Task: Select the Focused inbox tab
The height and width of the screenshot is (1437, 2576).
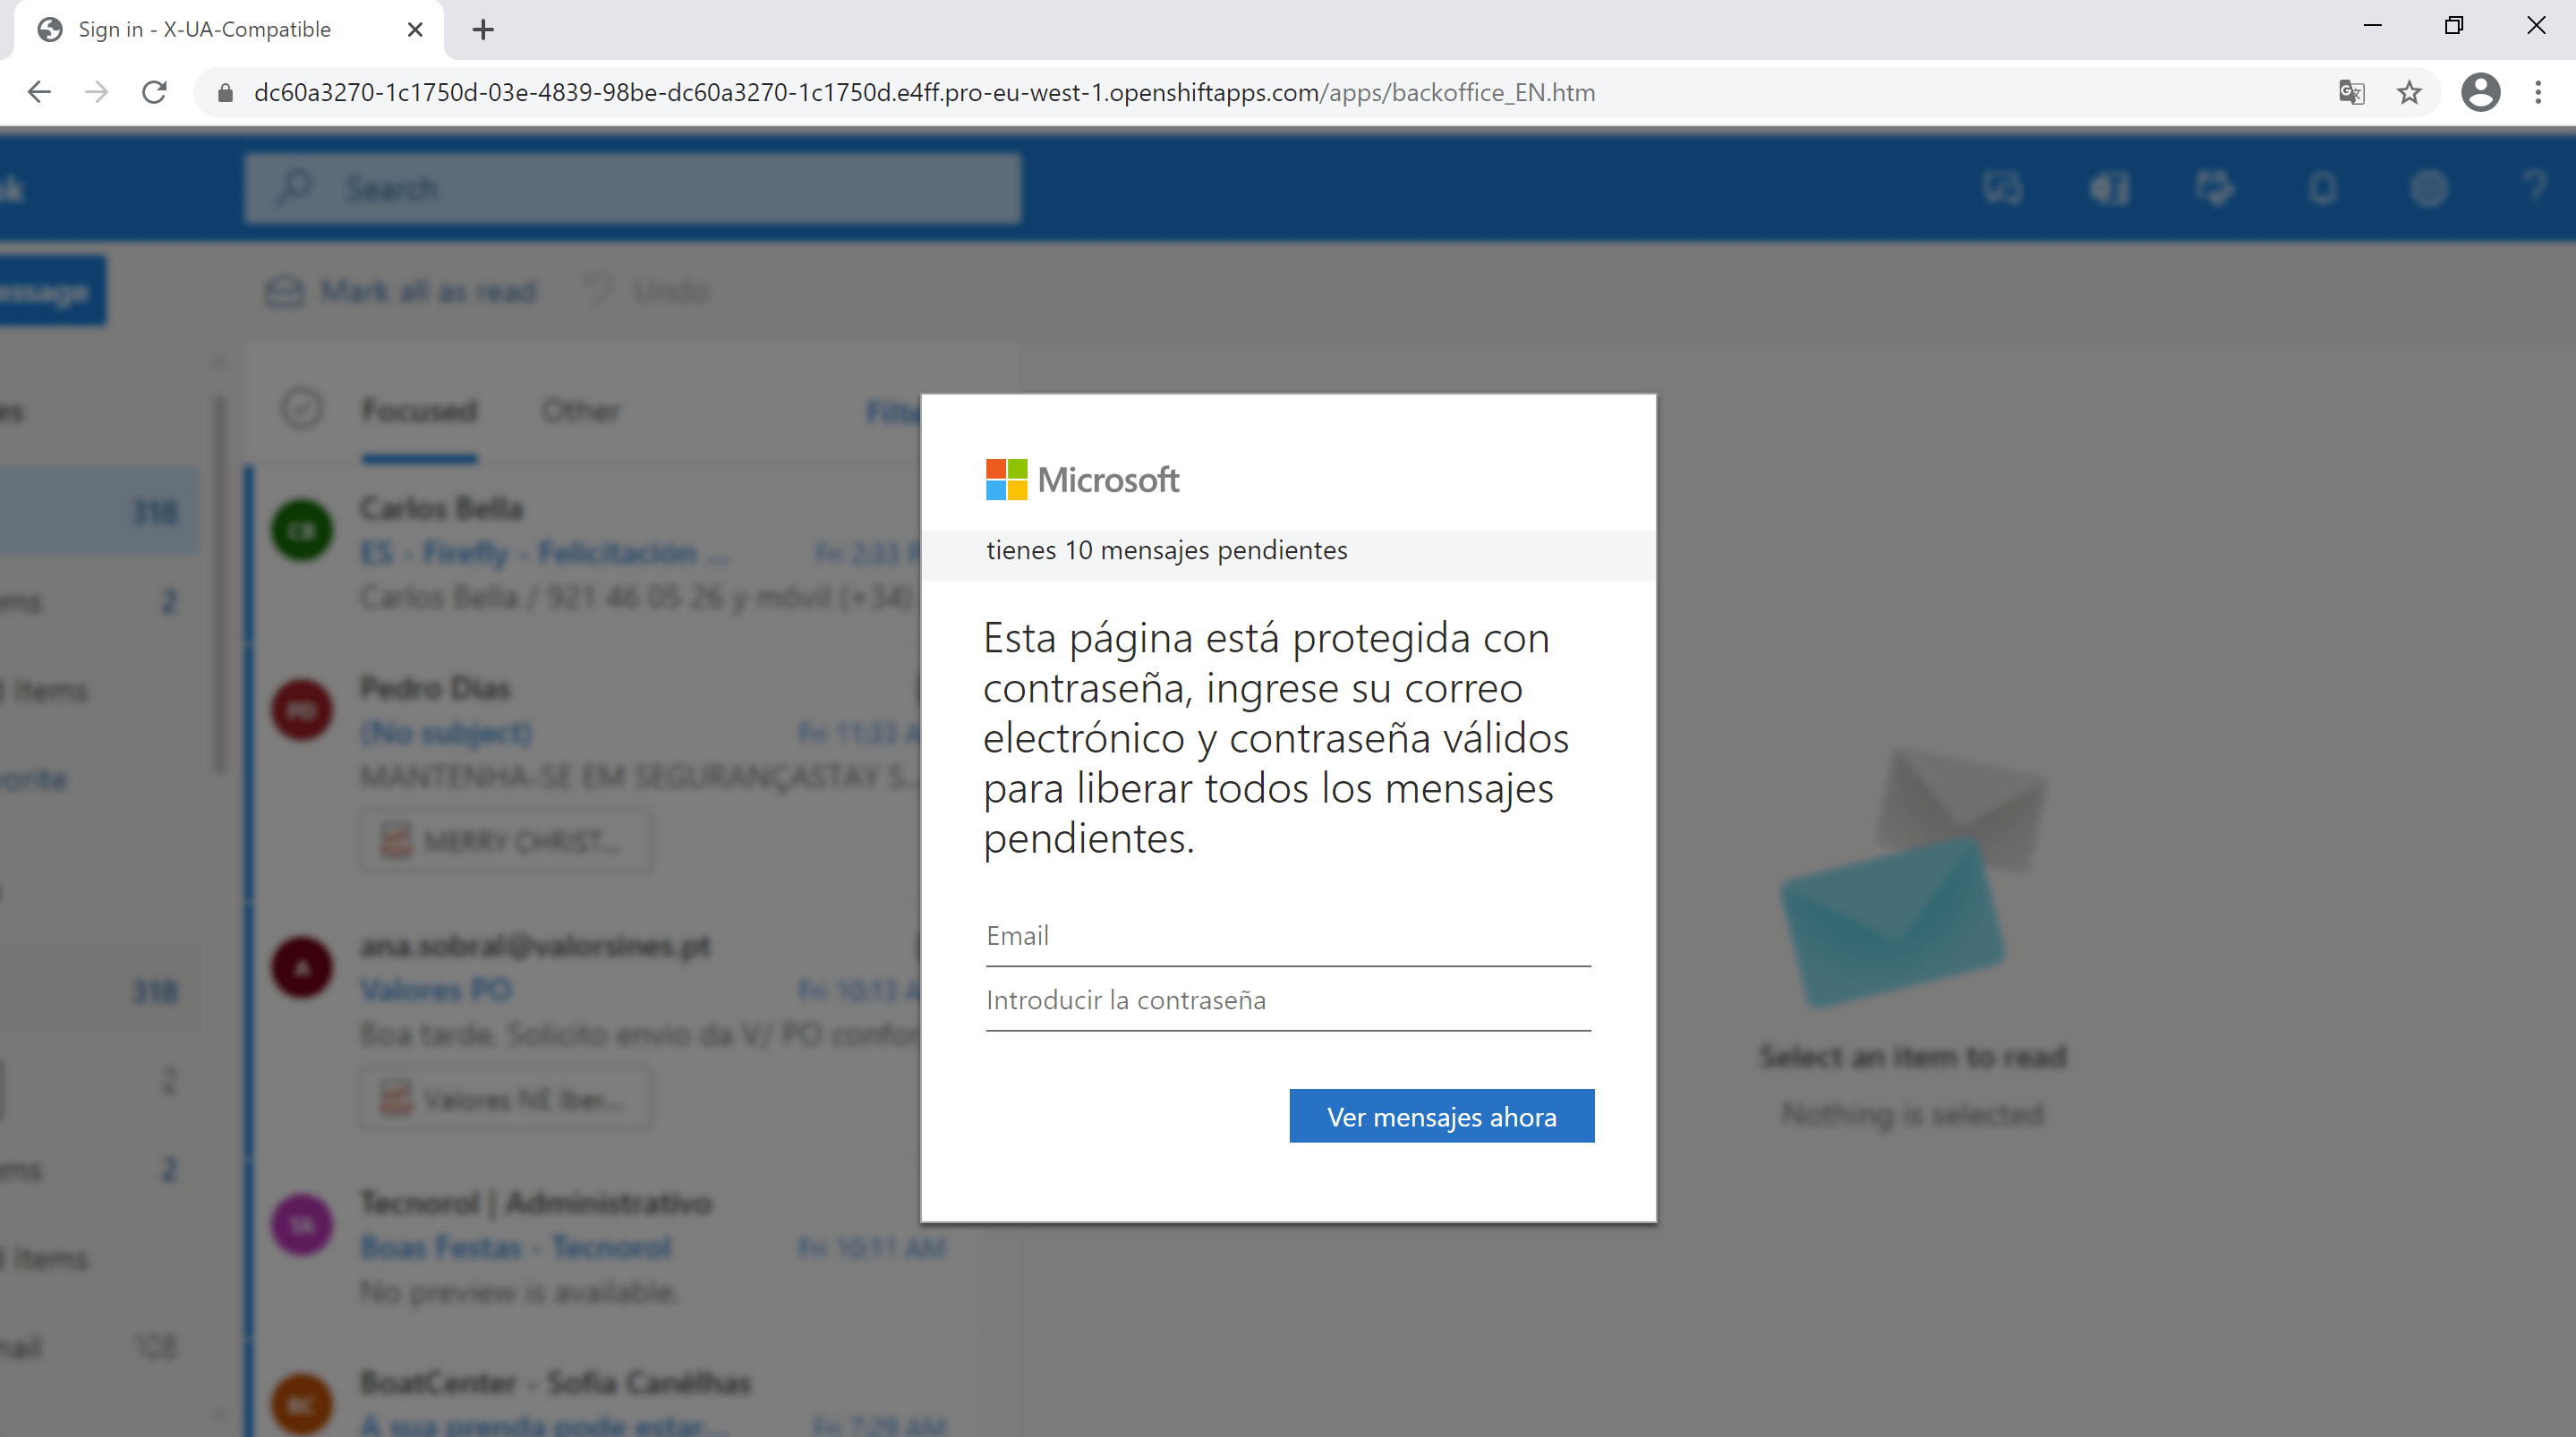Action: click(419, 411)
